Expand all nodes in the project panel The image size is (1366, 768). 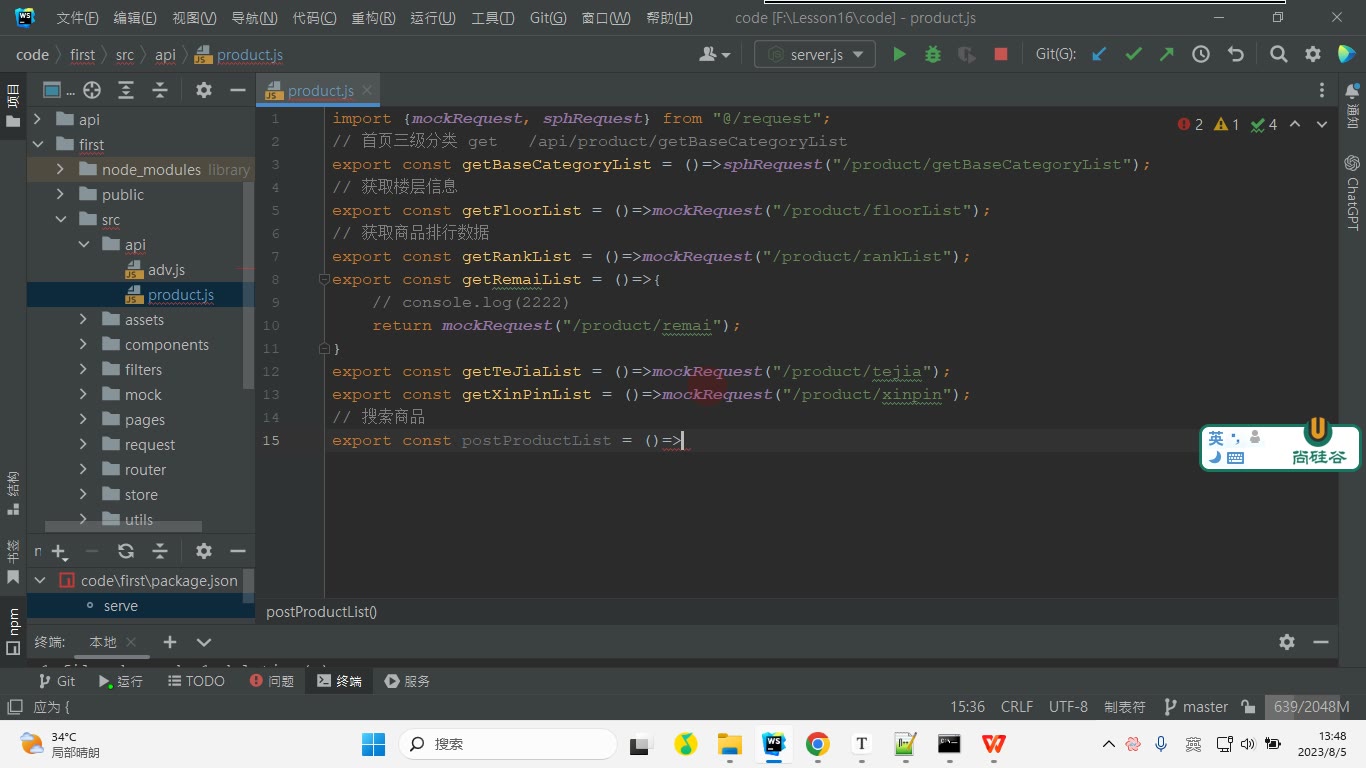126,90
